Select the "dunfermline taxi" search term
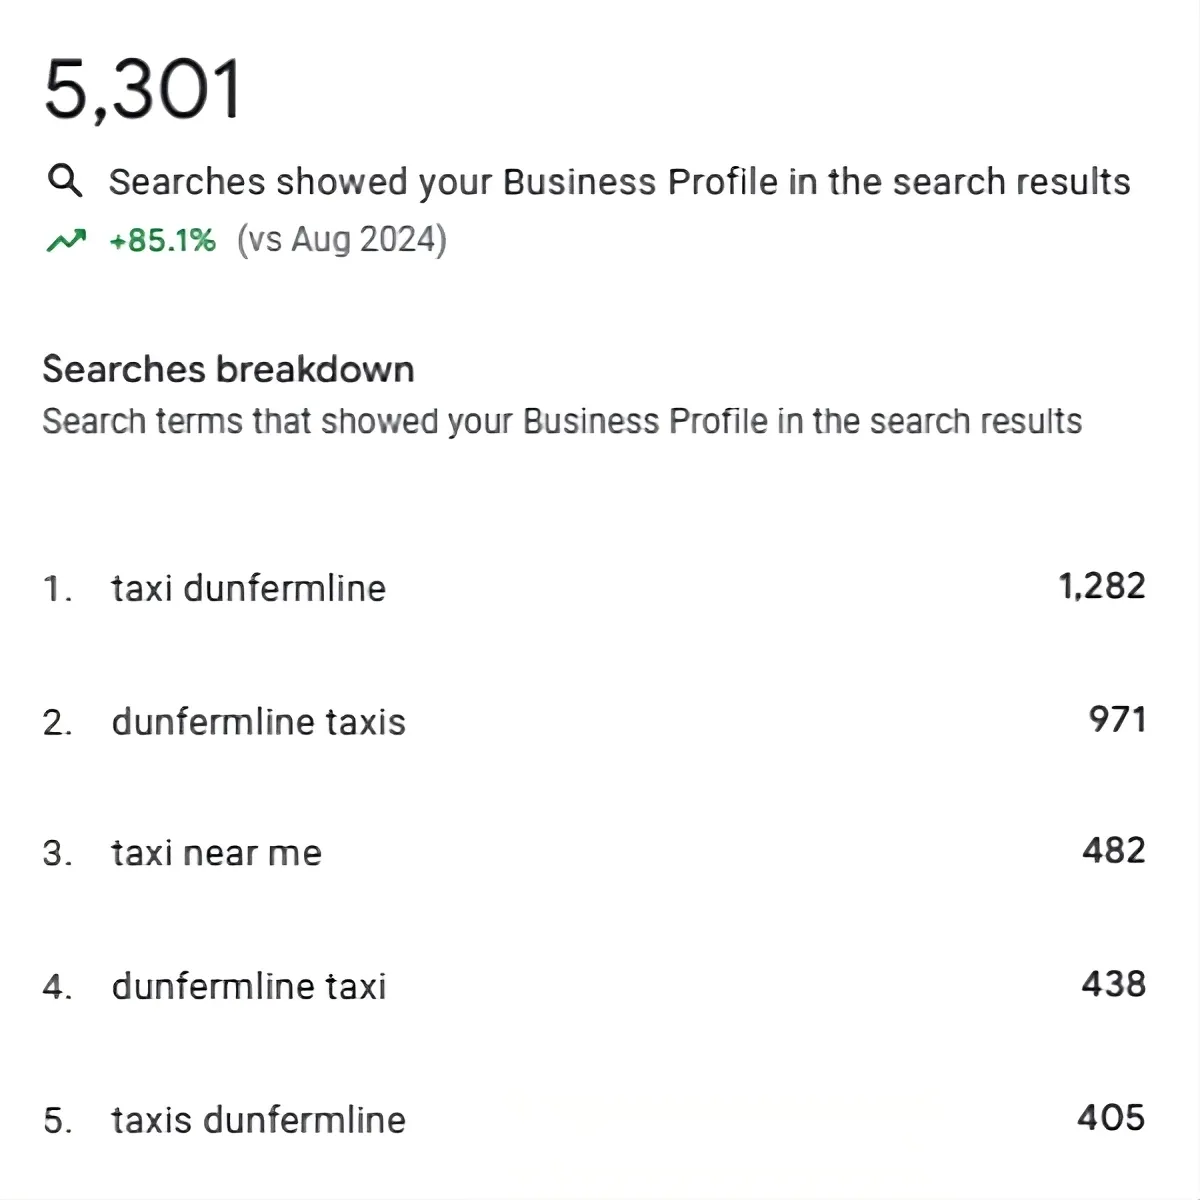This screenshot has height=1200, width=1200. pos(248,987)
